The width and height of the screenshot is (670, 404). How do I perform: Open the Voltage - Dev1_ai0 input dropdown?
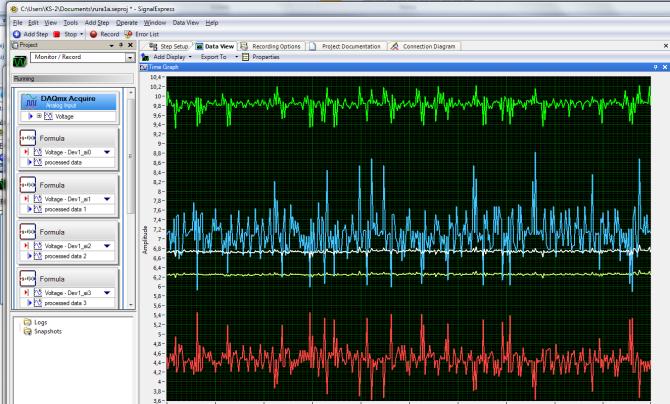click(x=107, y=152)
